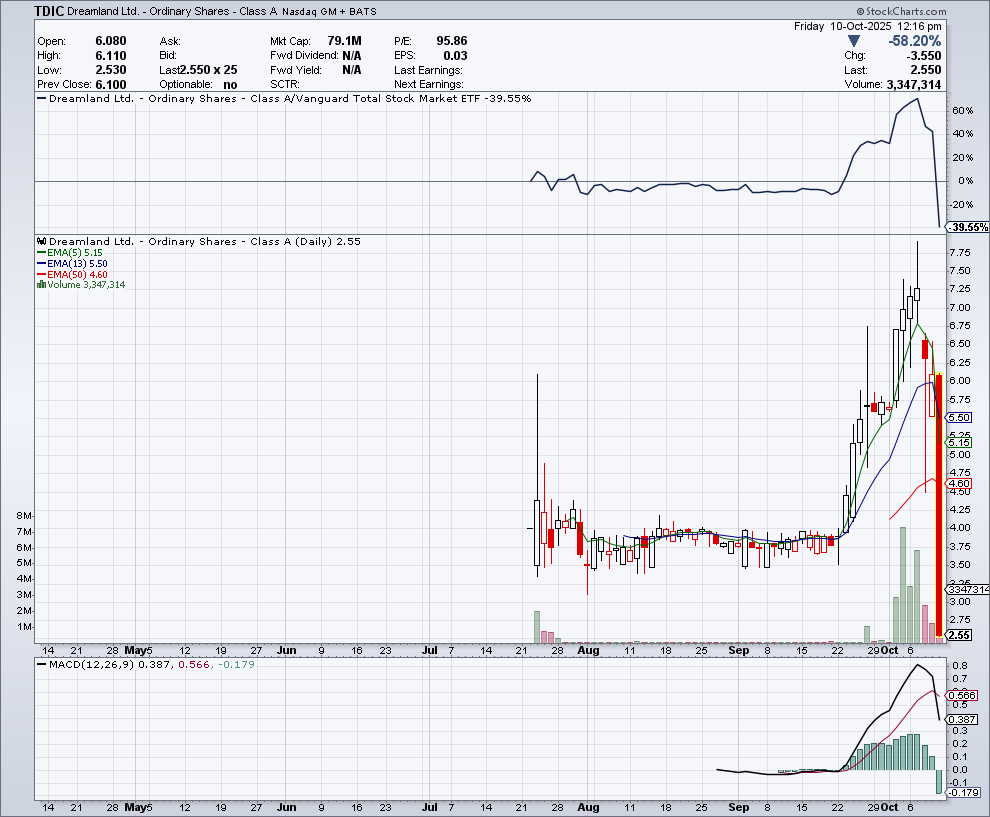Click the 60% axis label in performance panel
This screenshot has width=990, height=817.
tap(962, 110)
